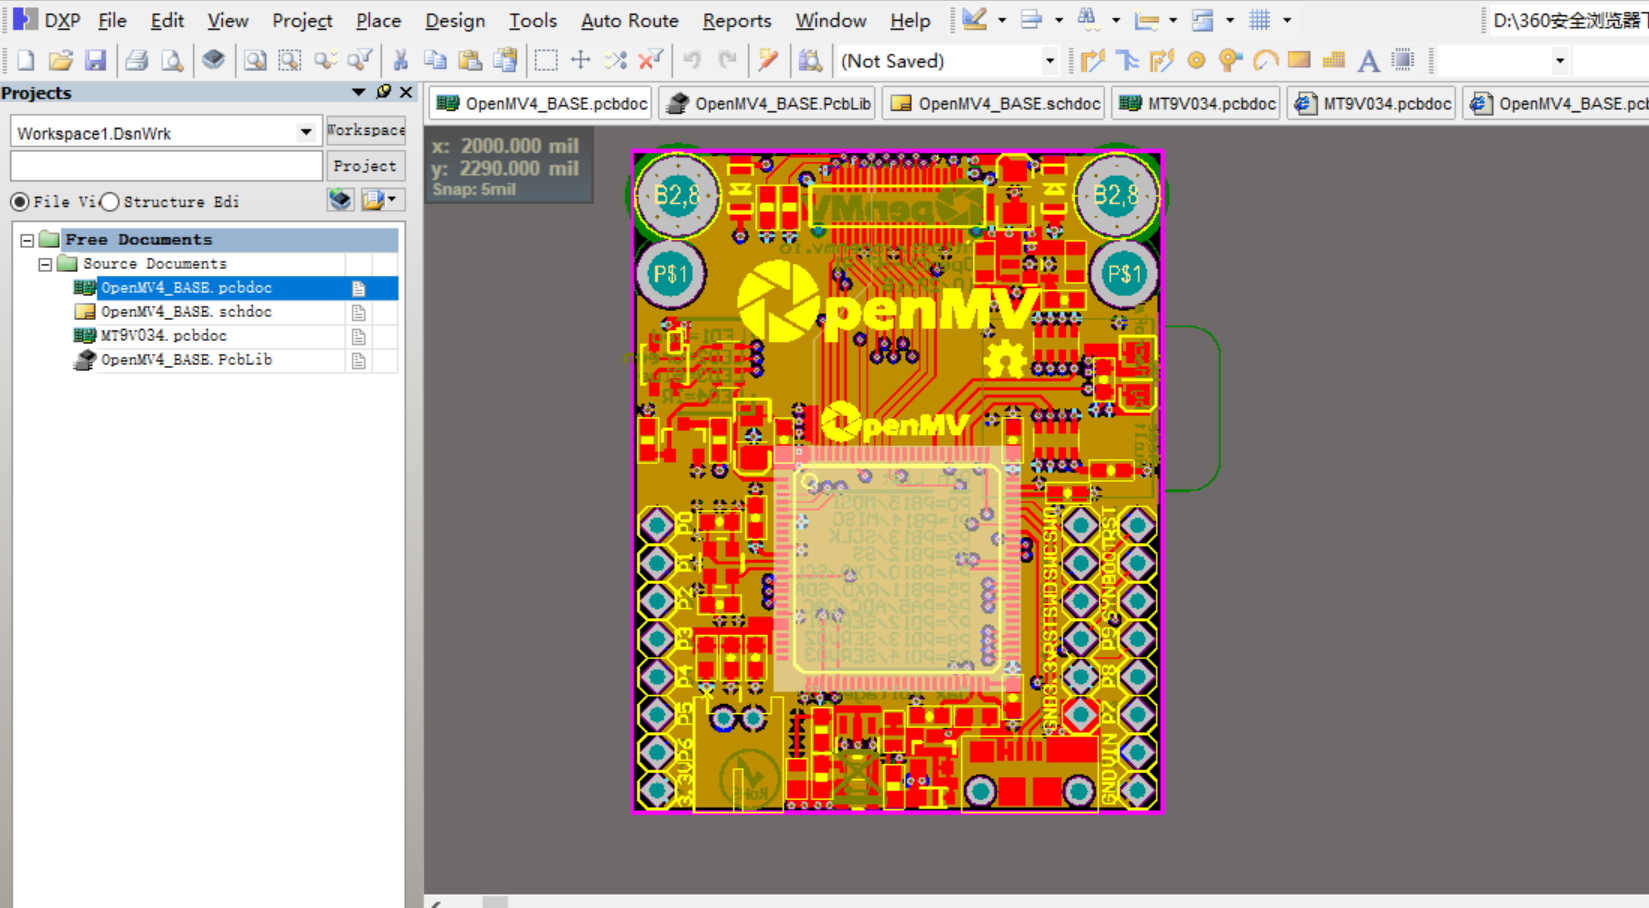
Task: Click the Workspace button
Action: pos(365,131)
